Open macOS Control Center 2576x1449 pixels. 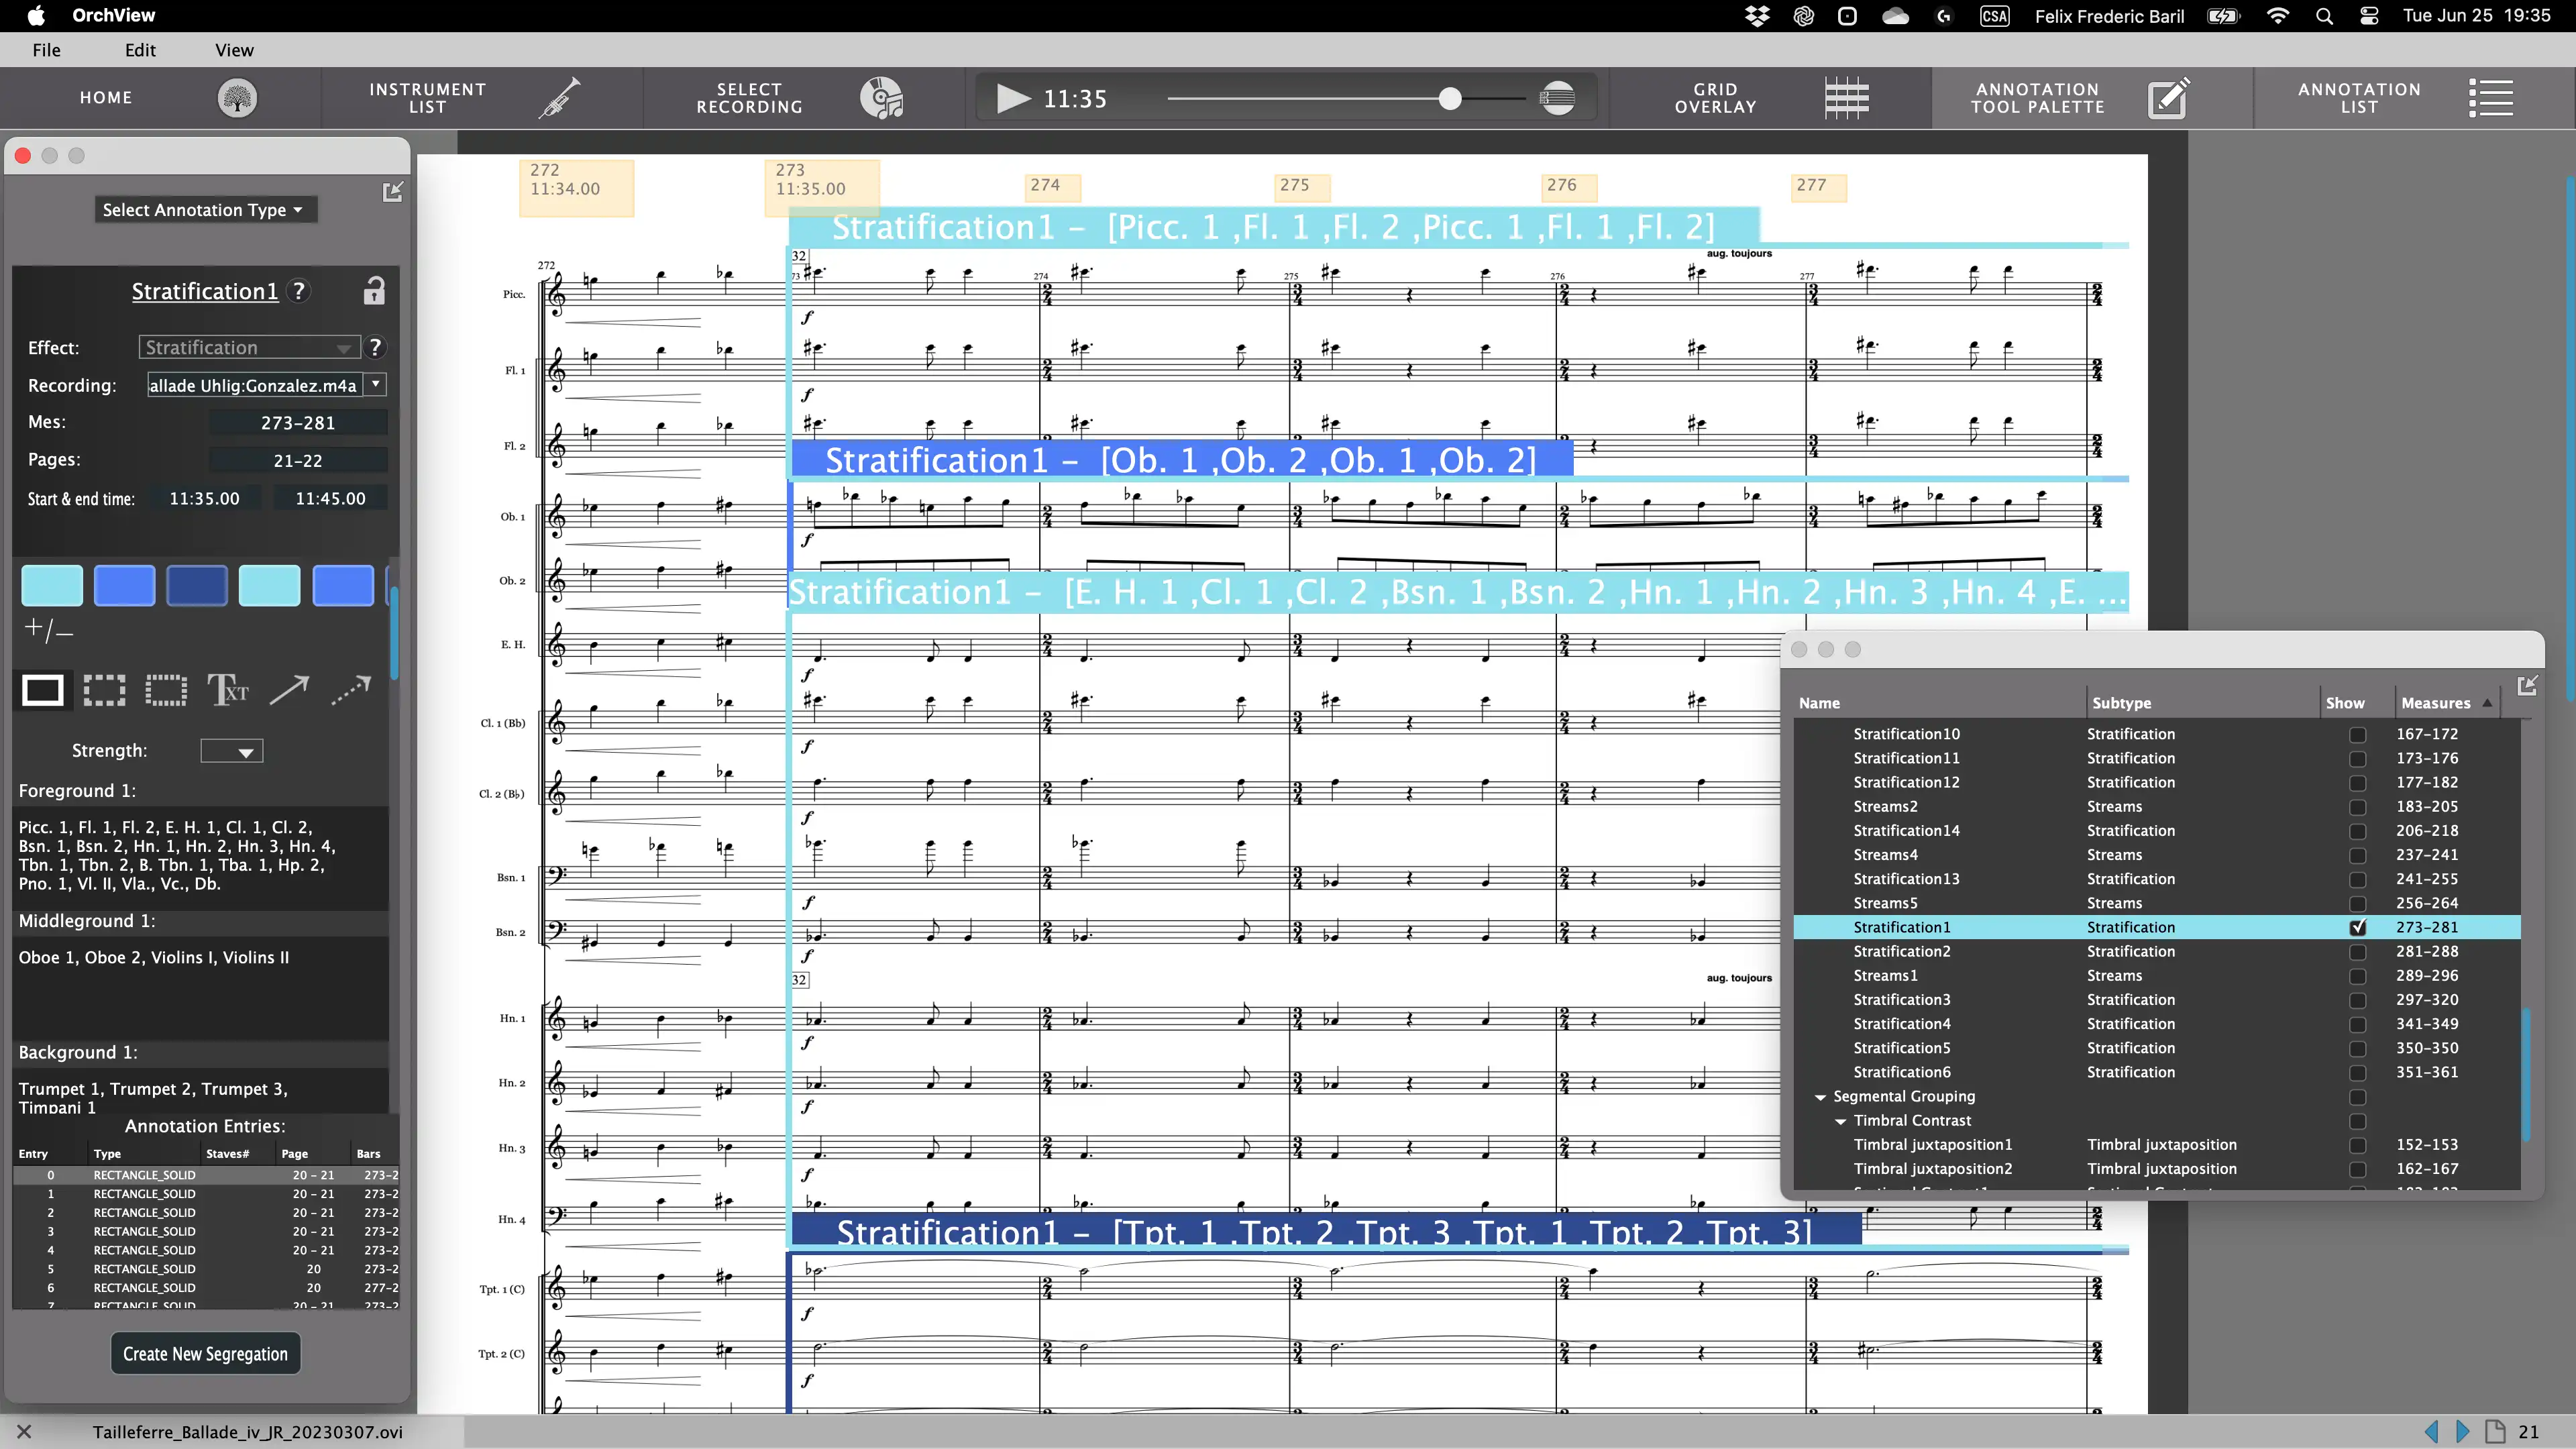click(x=2369, y=16)
